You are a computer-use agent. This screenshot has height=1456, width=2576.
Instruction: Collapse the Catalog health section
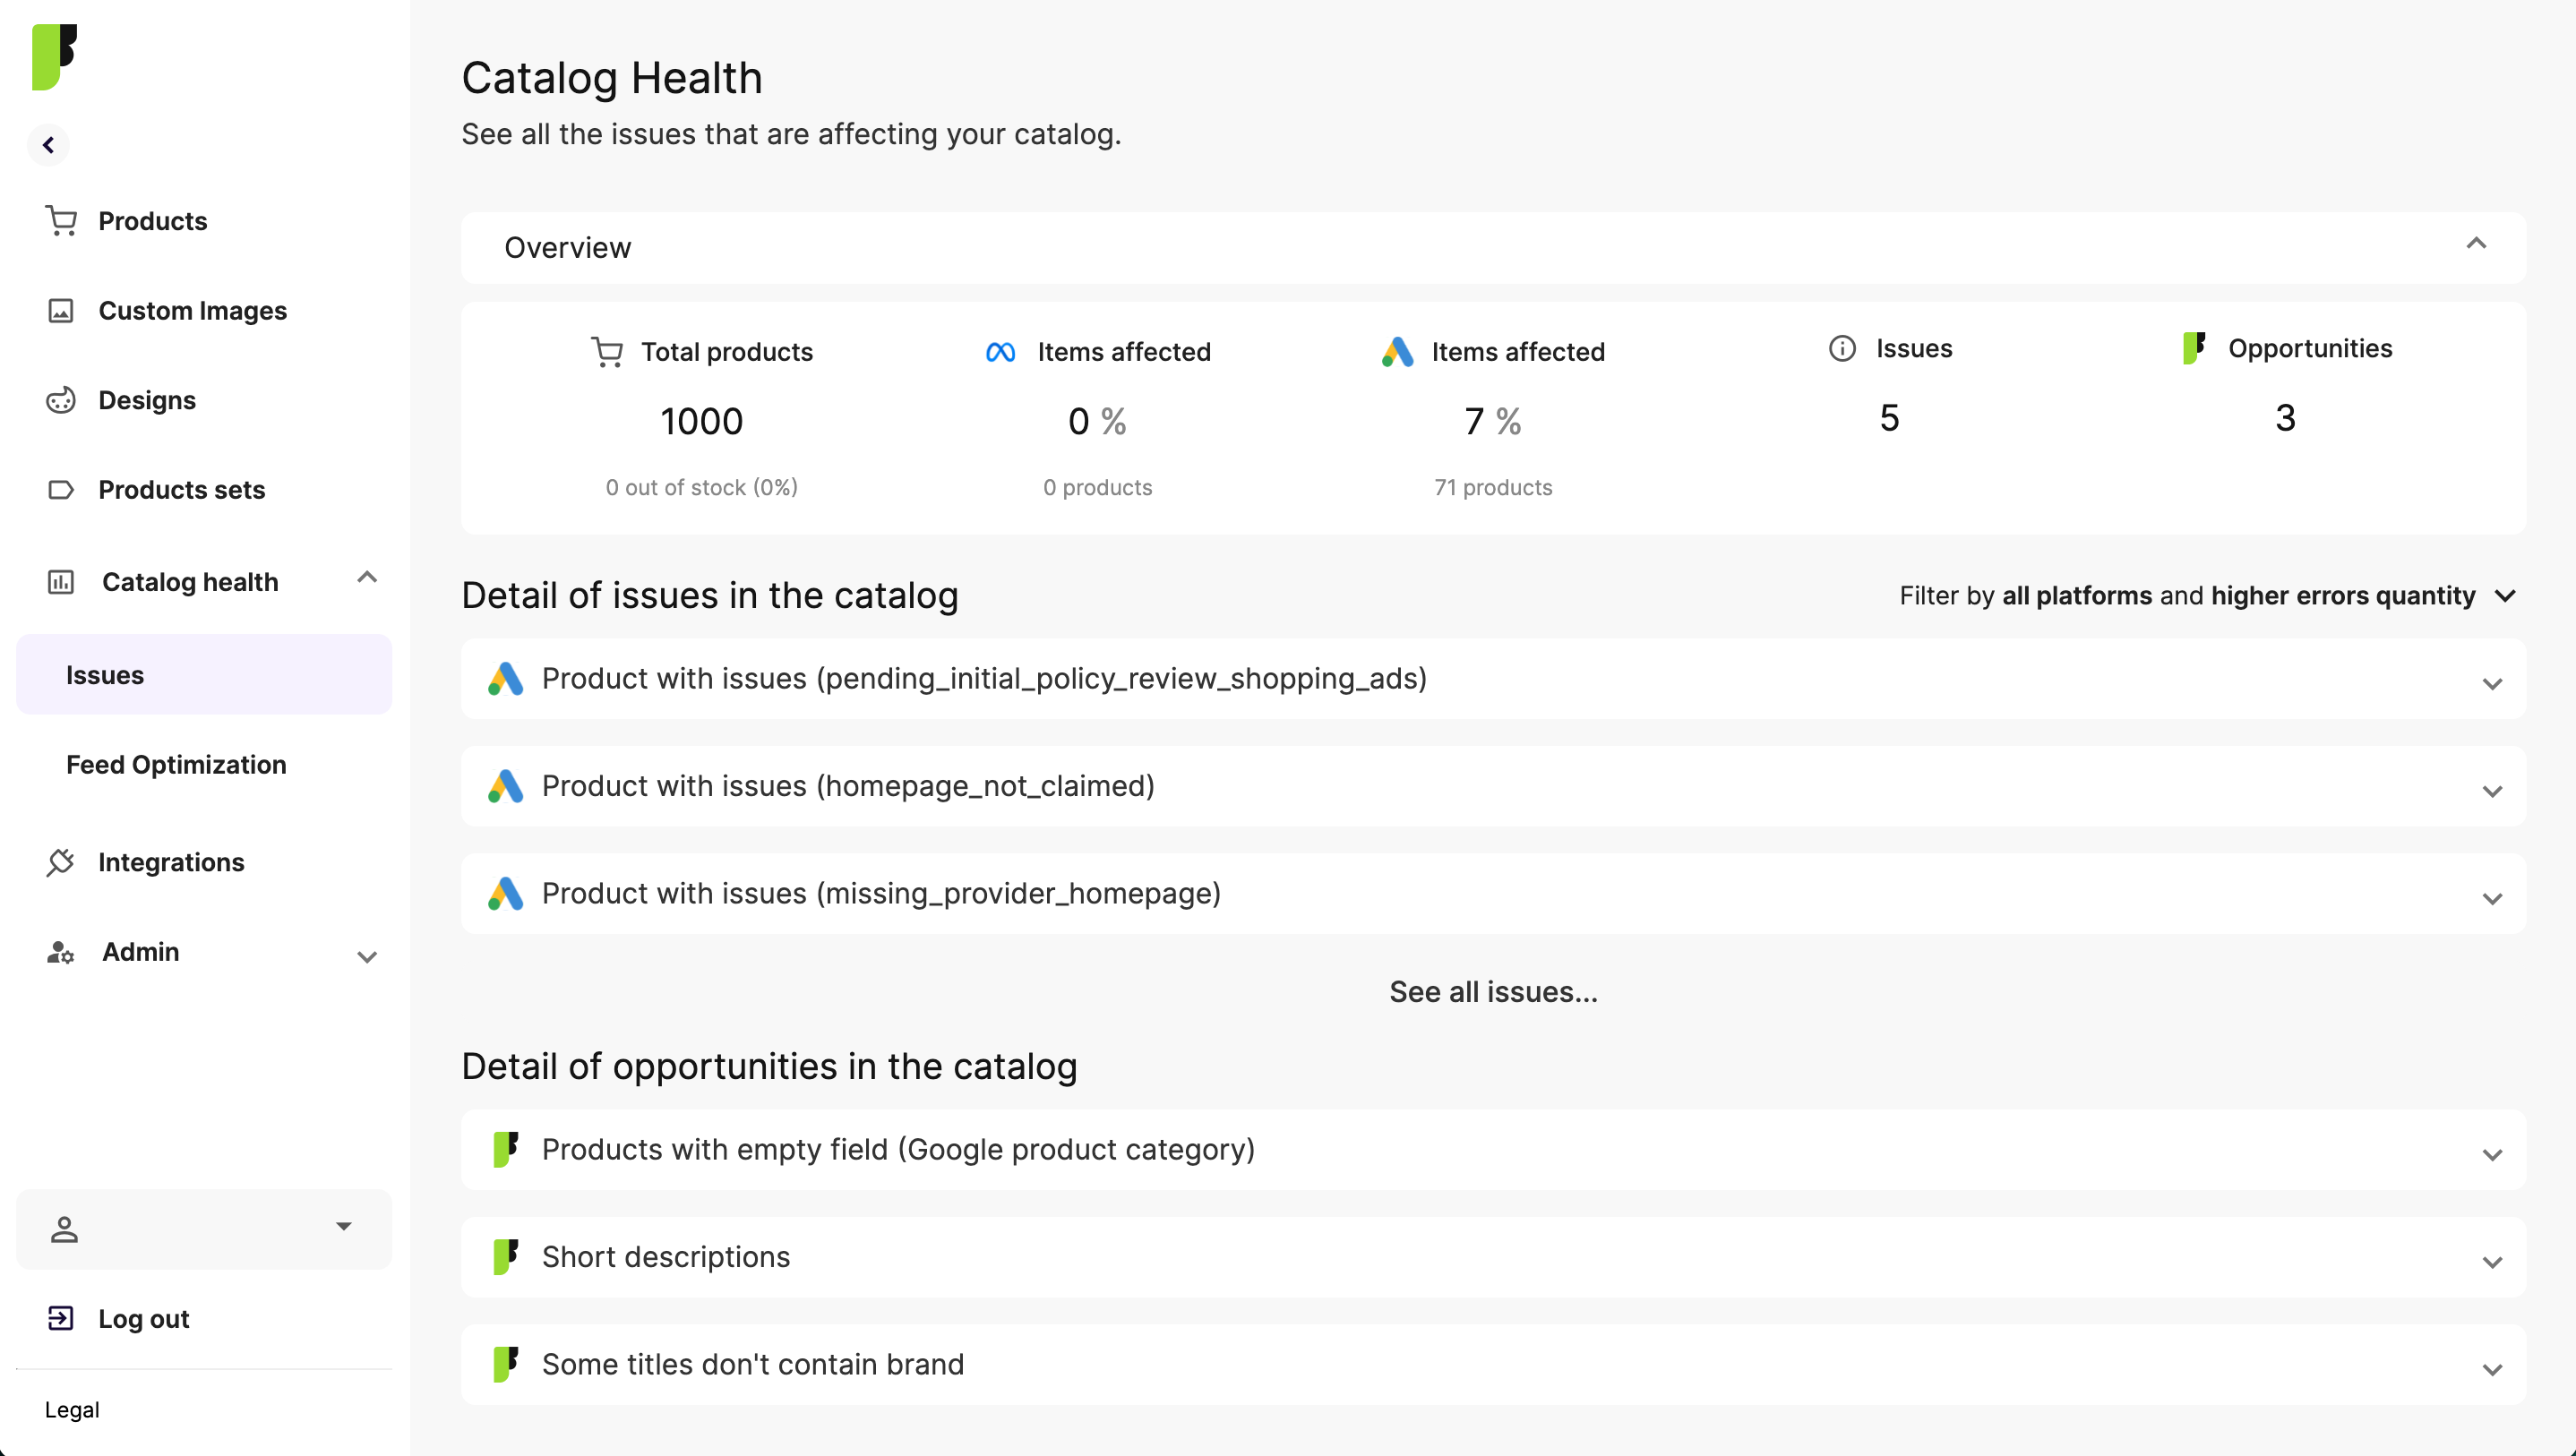pyautogui.click(x=366, y=578)
